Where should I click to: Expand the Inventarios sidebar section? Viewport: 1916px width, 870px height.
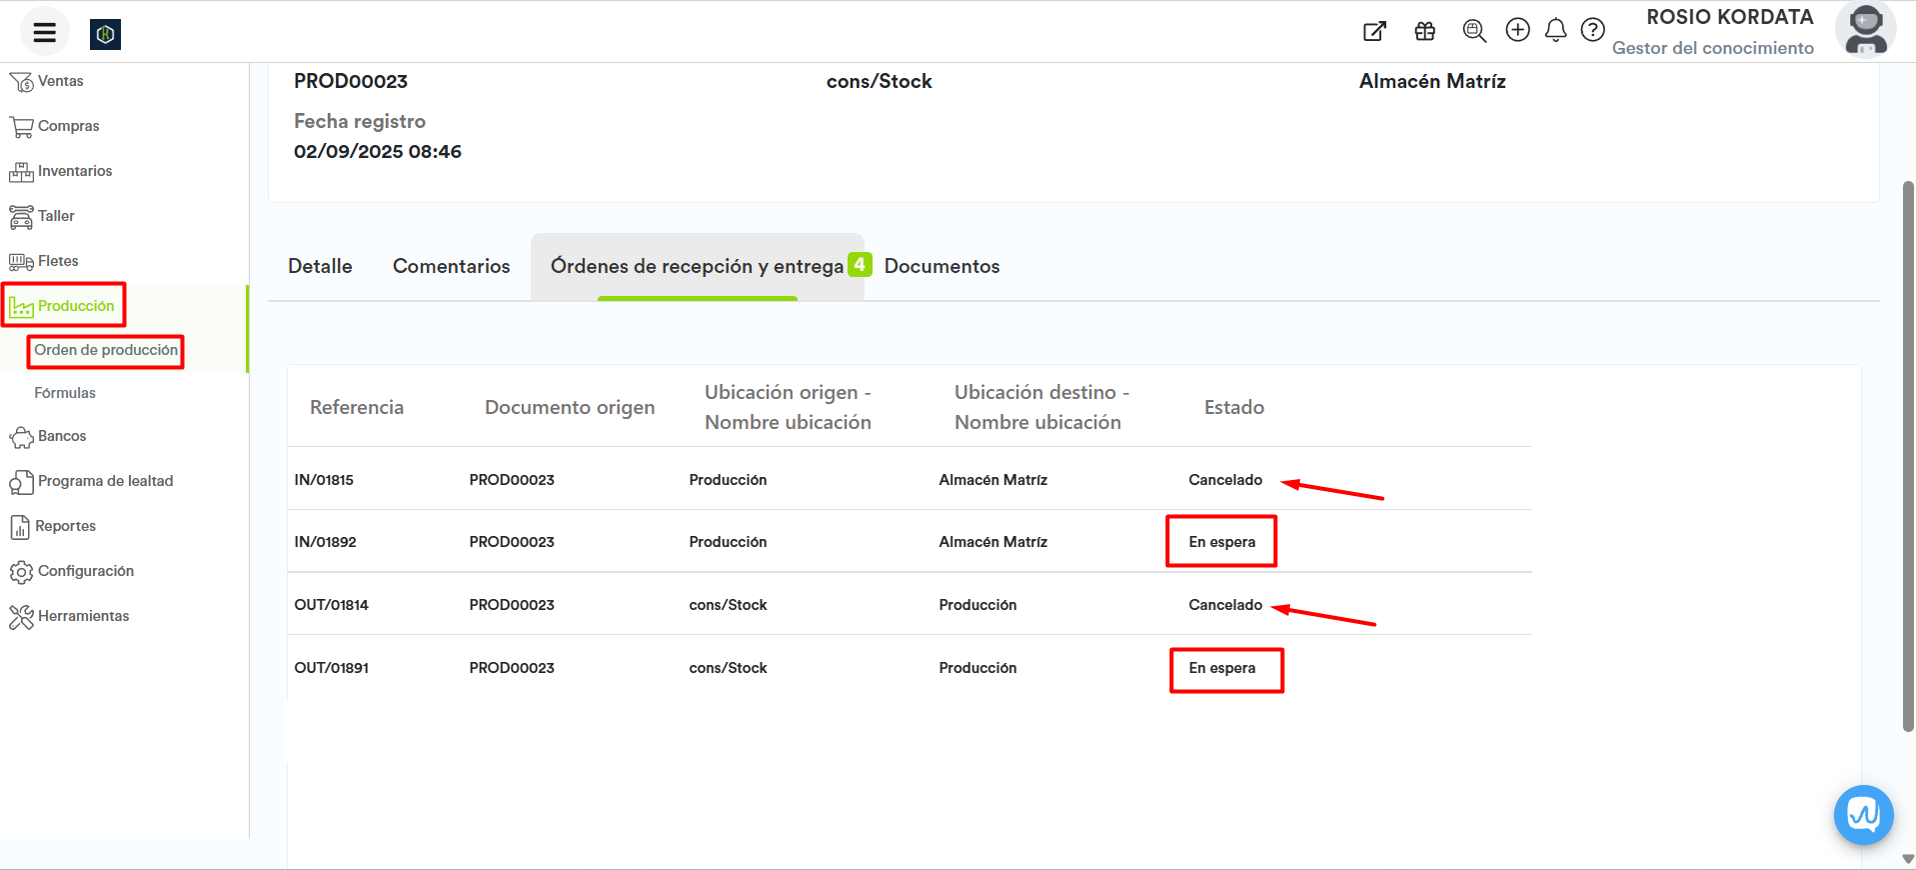[x=74, y=171]
